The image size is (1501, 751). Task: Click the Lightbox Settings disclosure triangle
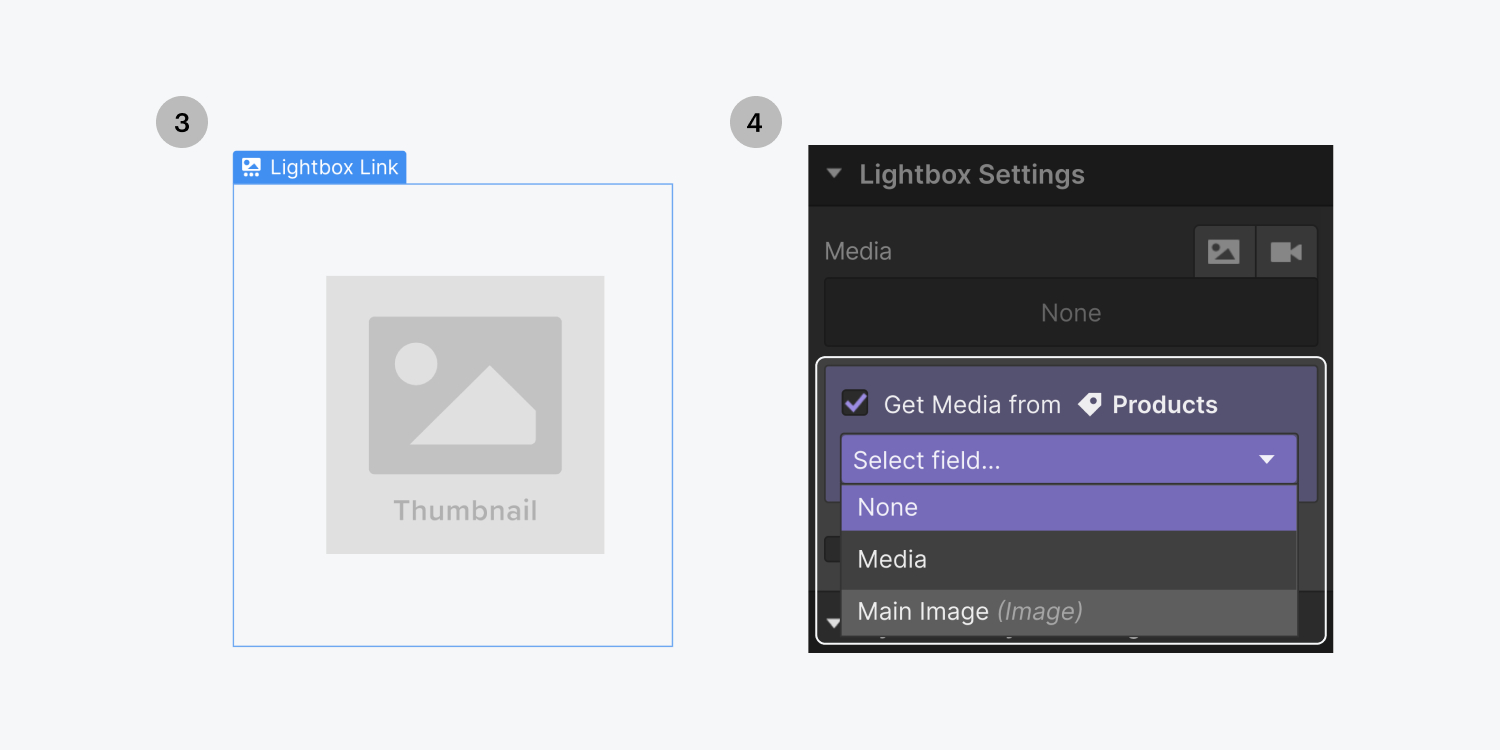point(835,174)
